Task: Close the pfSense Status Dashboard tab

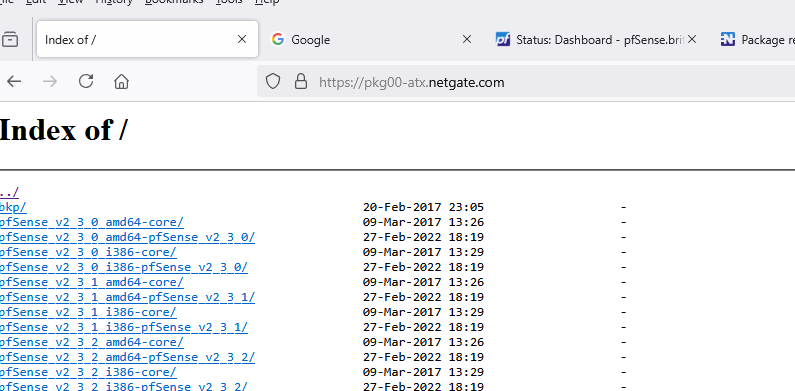Action: tap(692, 39)
